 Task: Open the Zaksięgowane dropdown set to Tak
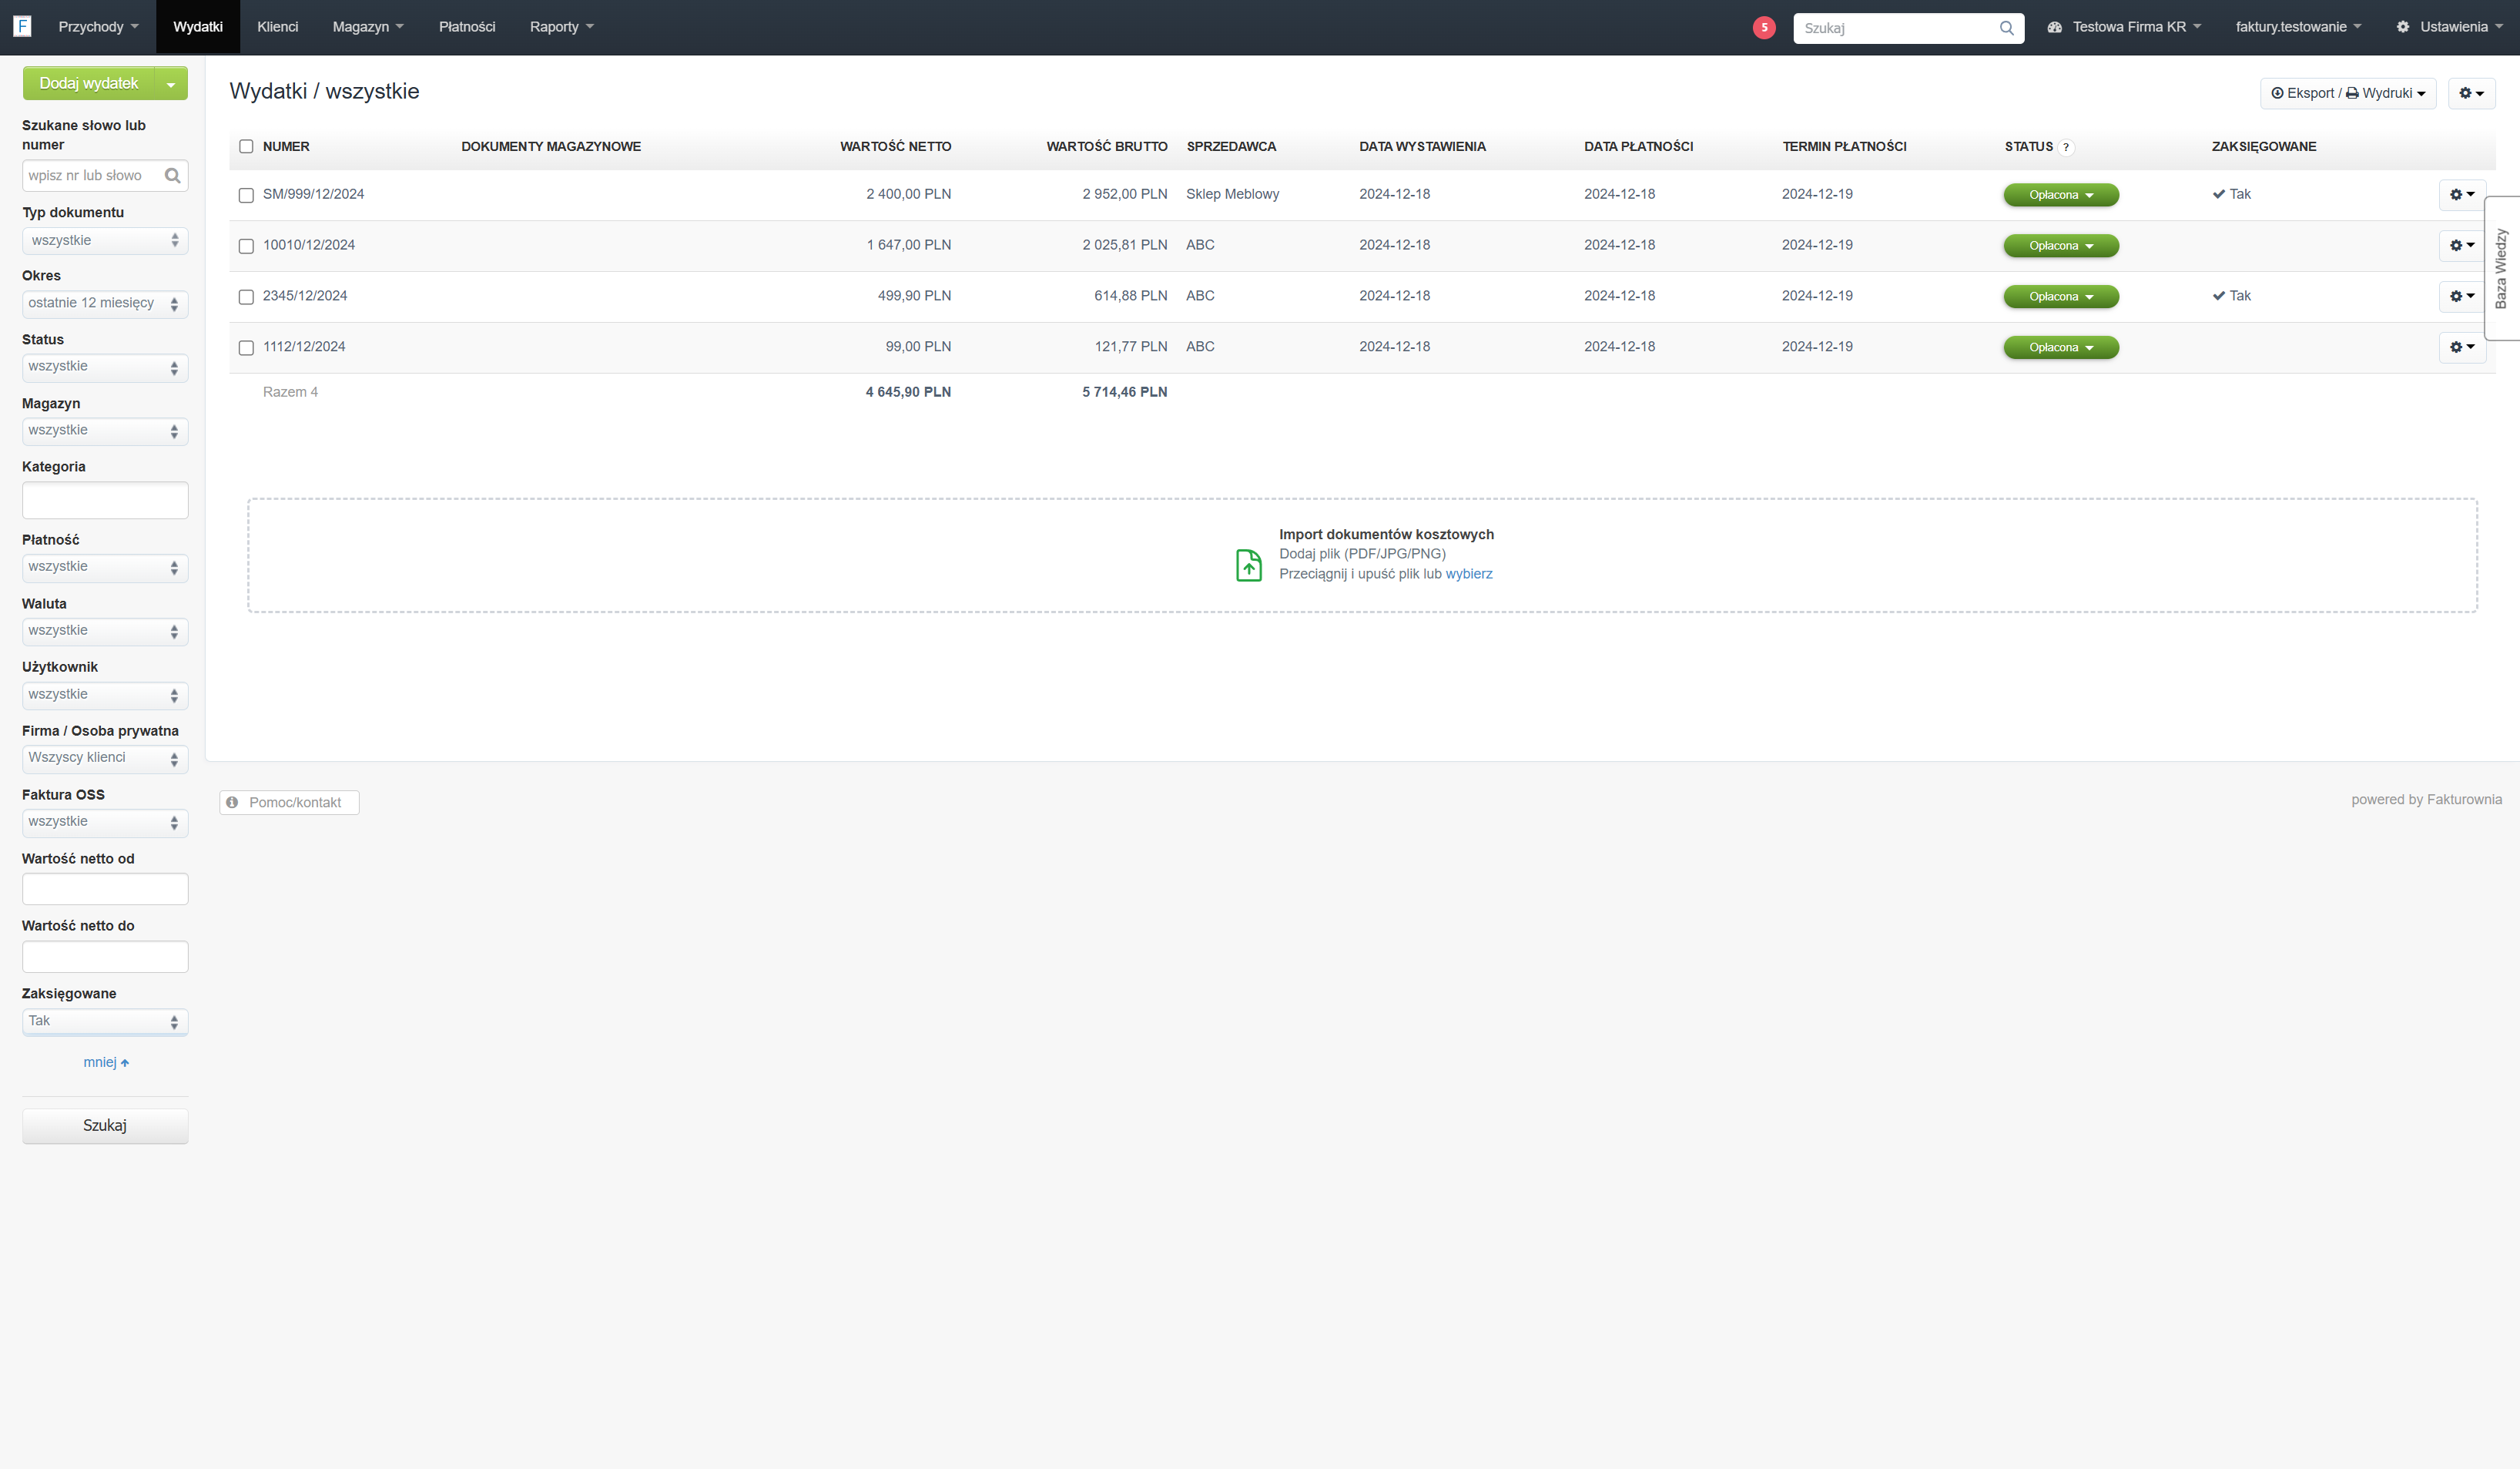pos(105,1021)
